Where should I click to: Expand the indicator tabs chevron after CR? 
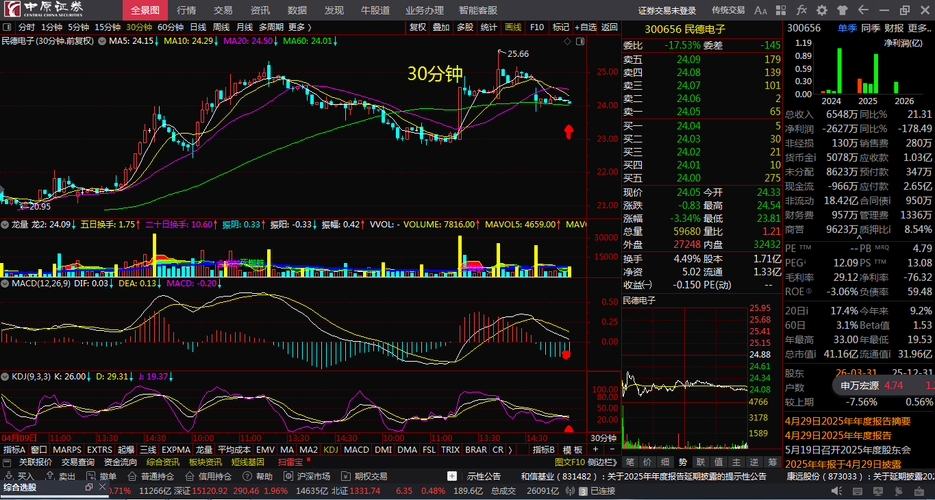tap(509, 449)
